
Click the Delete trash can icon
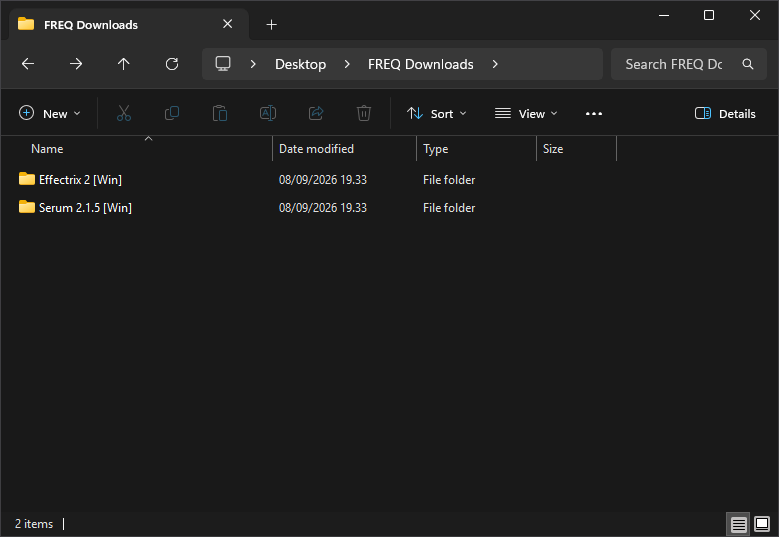coord(364,113)
